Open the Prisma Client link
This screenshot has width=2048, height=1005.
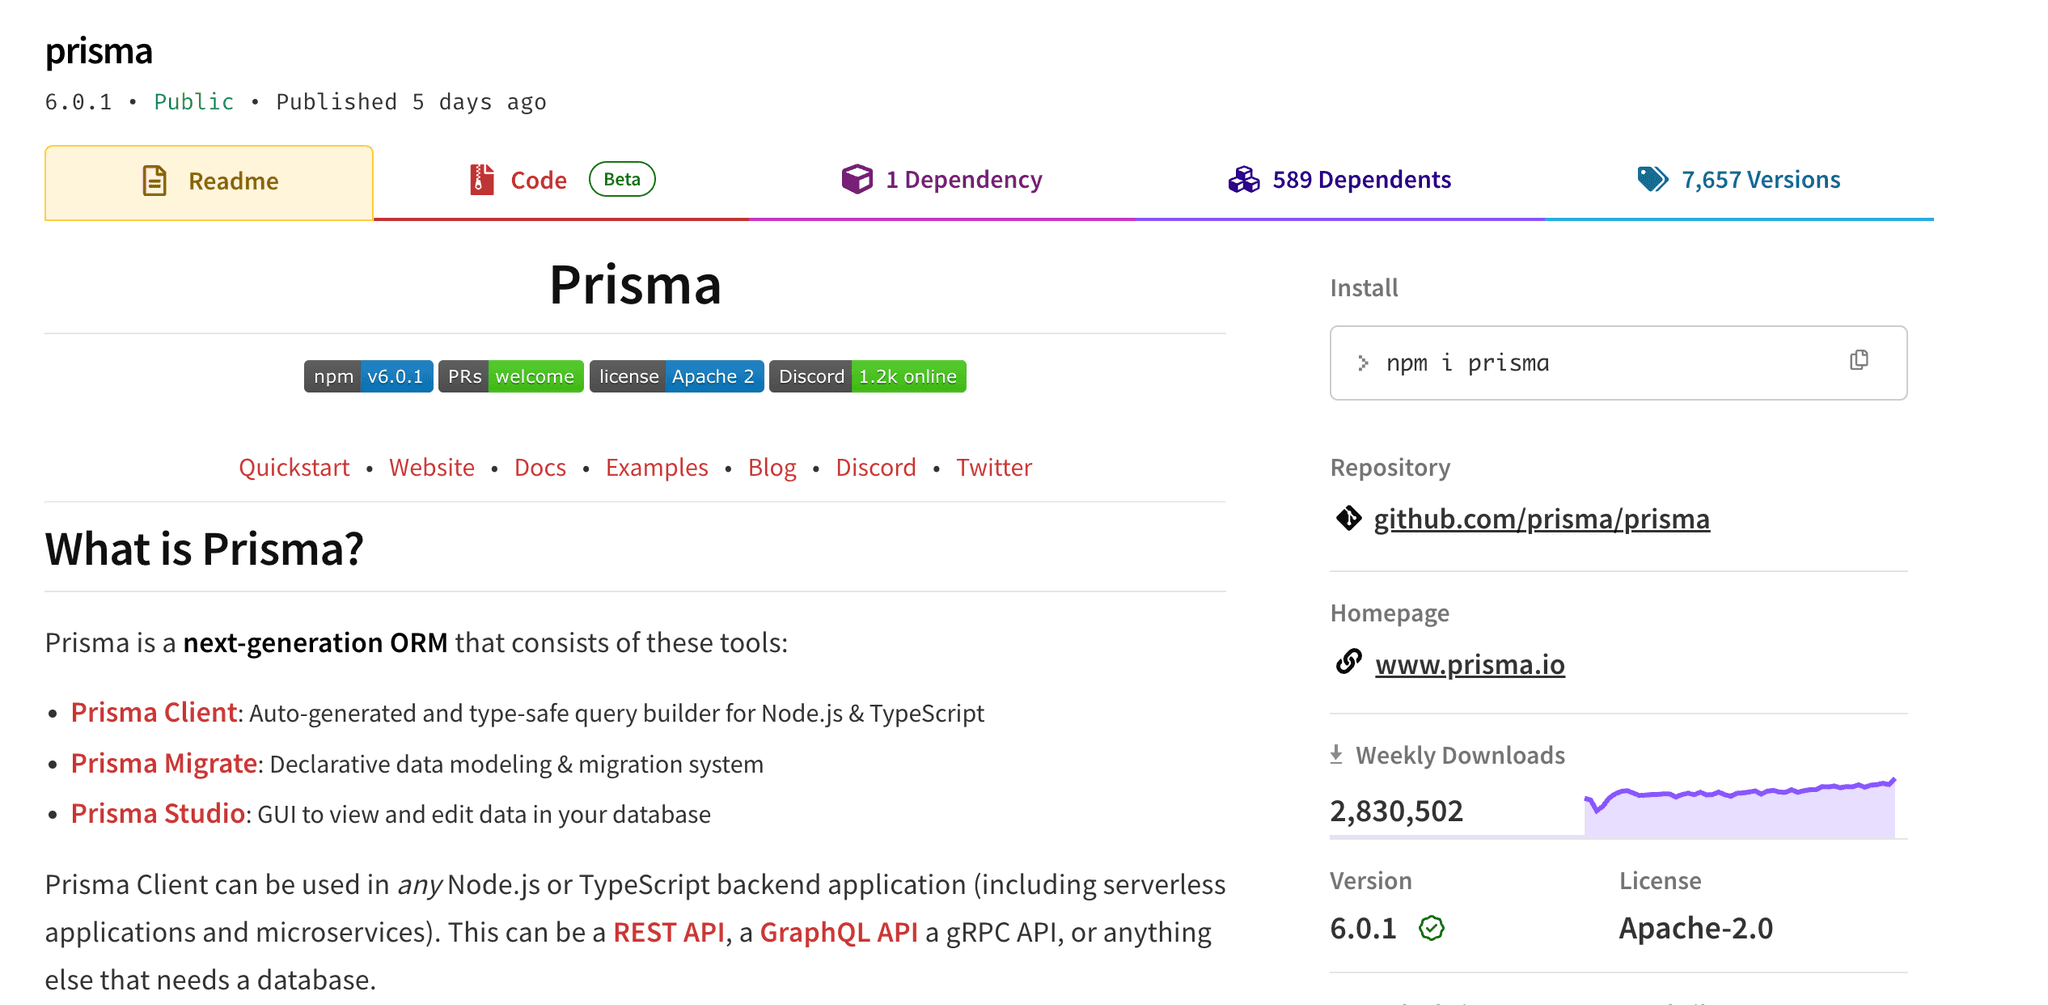154,713
